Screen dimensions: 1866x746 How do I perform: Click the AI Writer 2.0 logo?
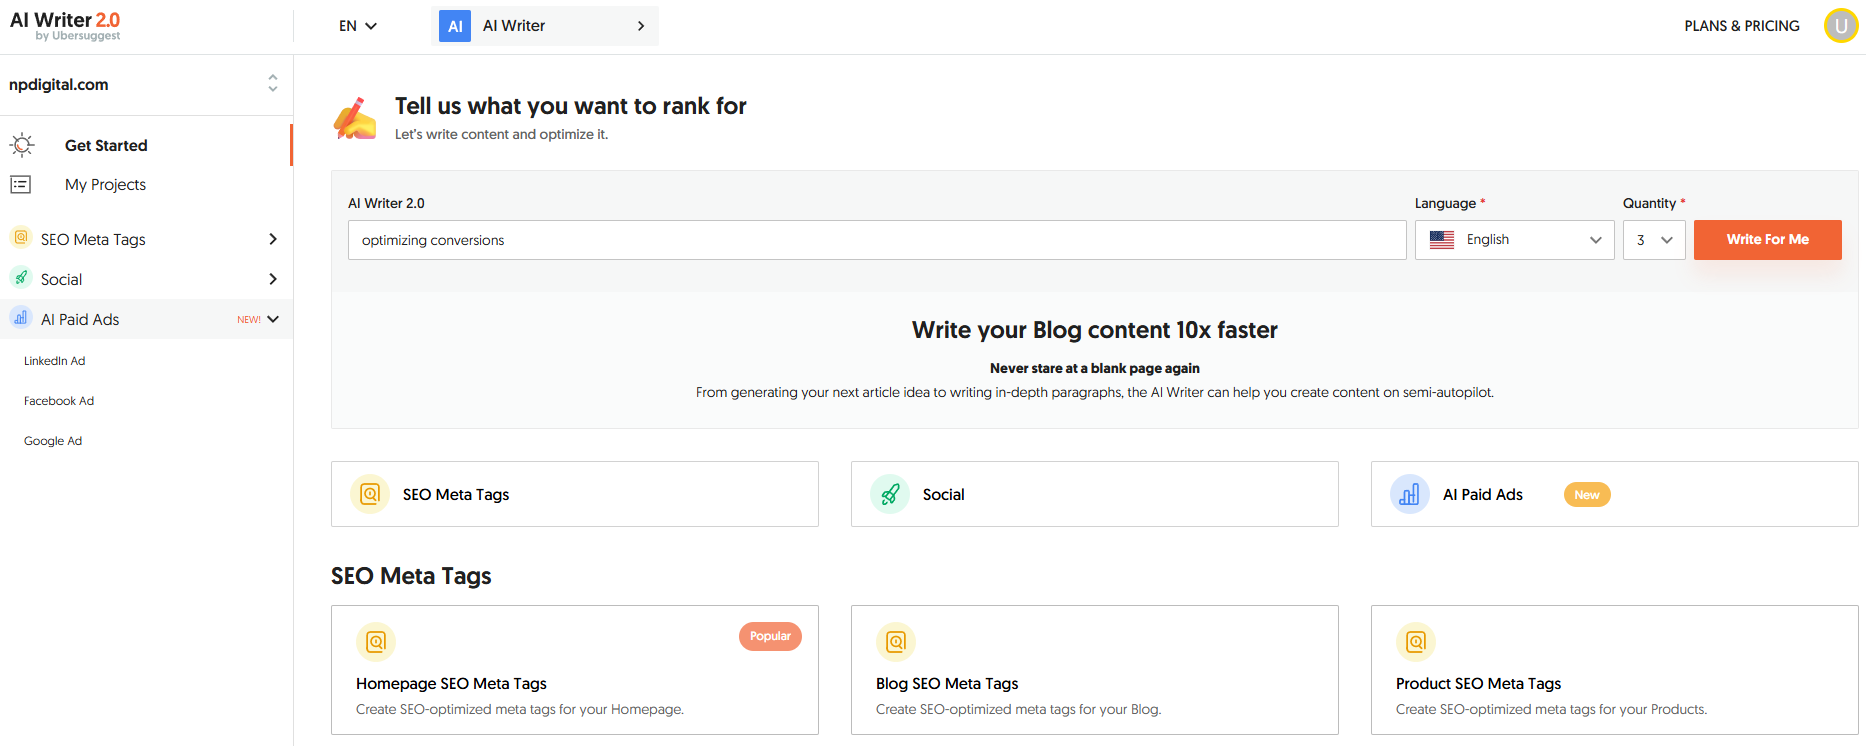point(65,26)
